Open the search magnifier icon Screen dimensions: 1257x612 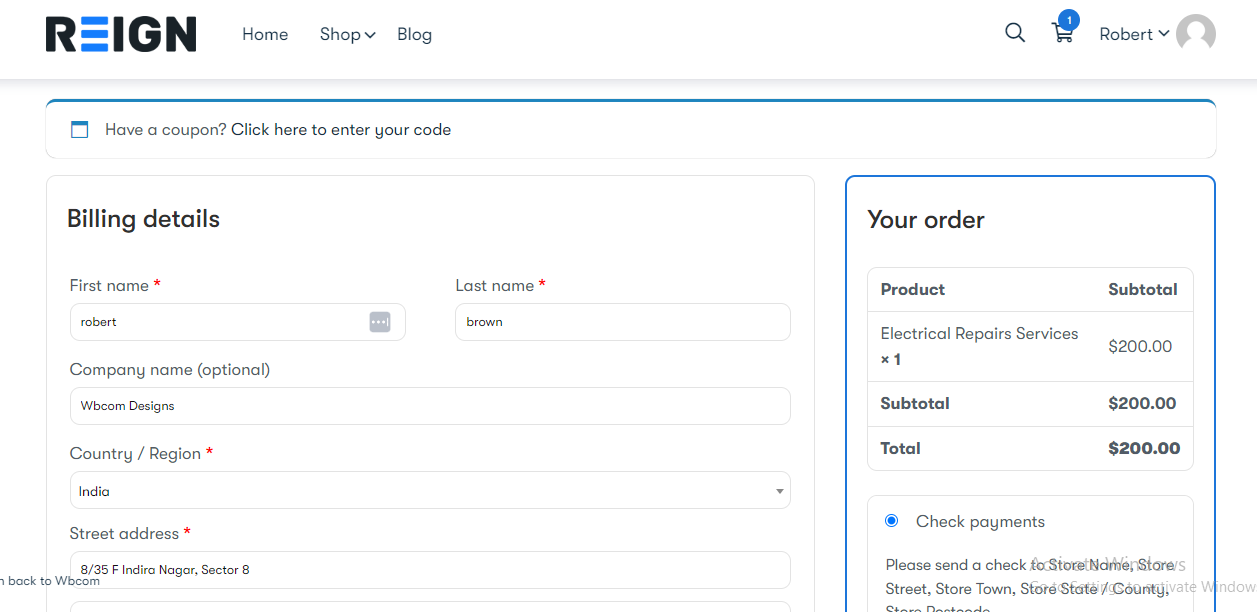[1015, 33]
